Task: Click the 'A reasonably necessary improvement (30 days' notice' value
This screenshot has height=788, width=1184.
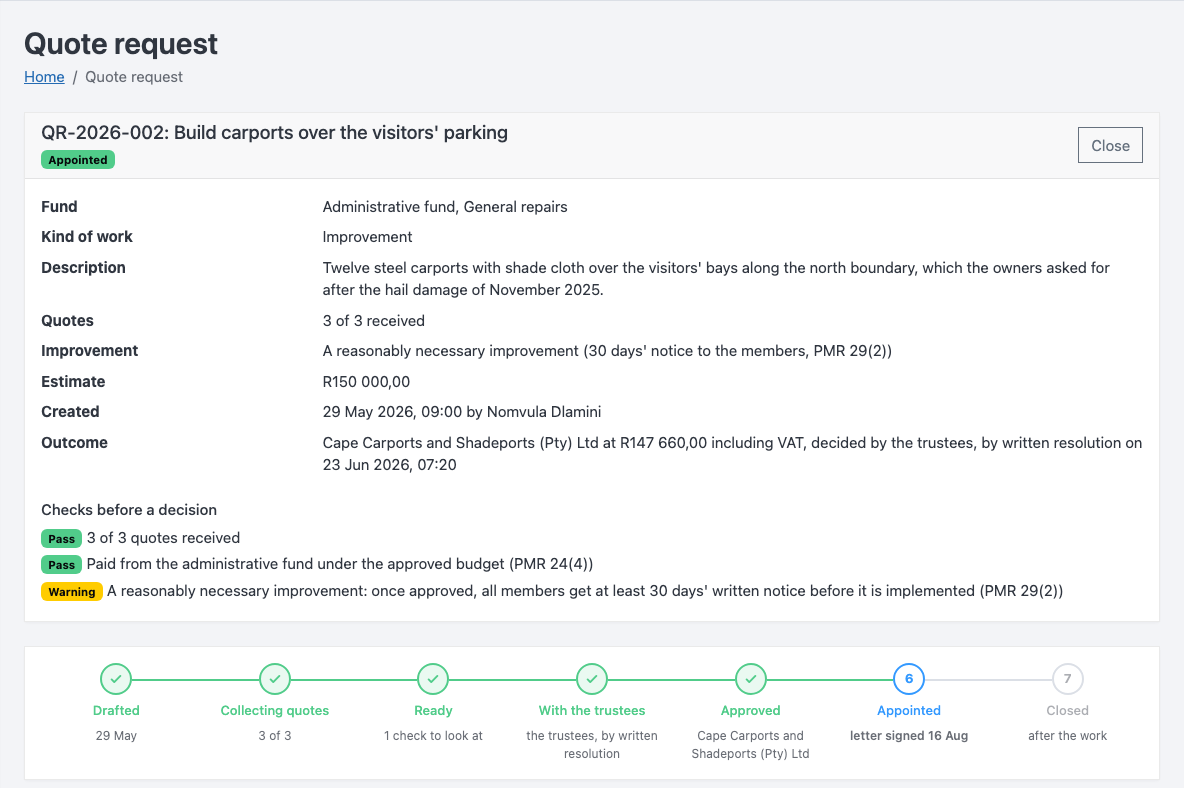Action: point(607,351)
